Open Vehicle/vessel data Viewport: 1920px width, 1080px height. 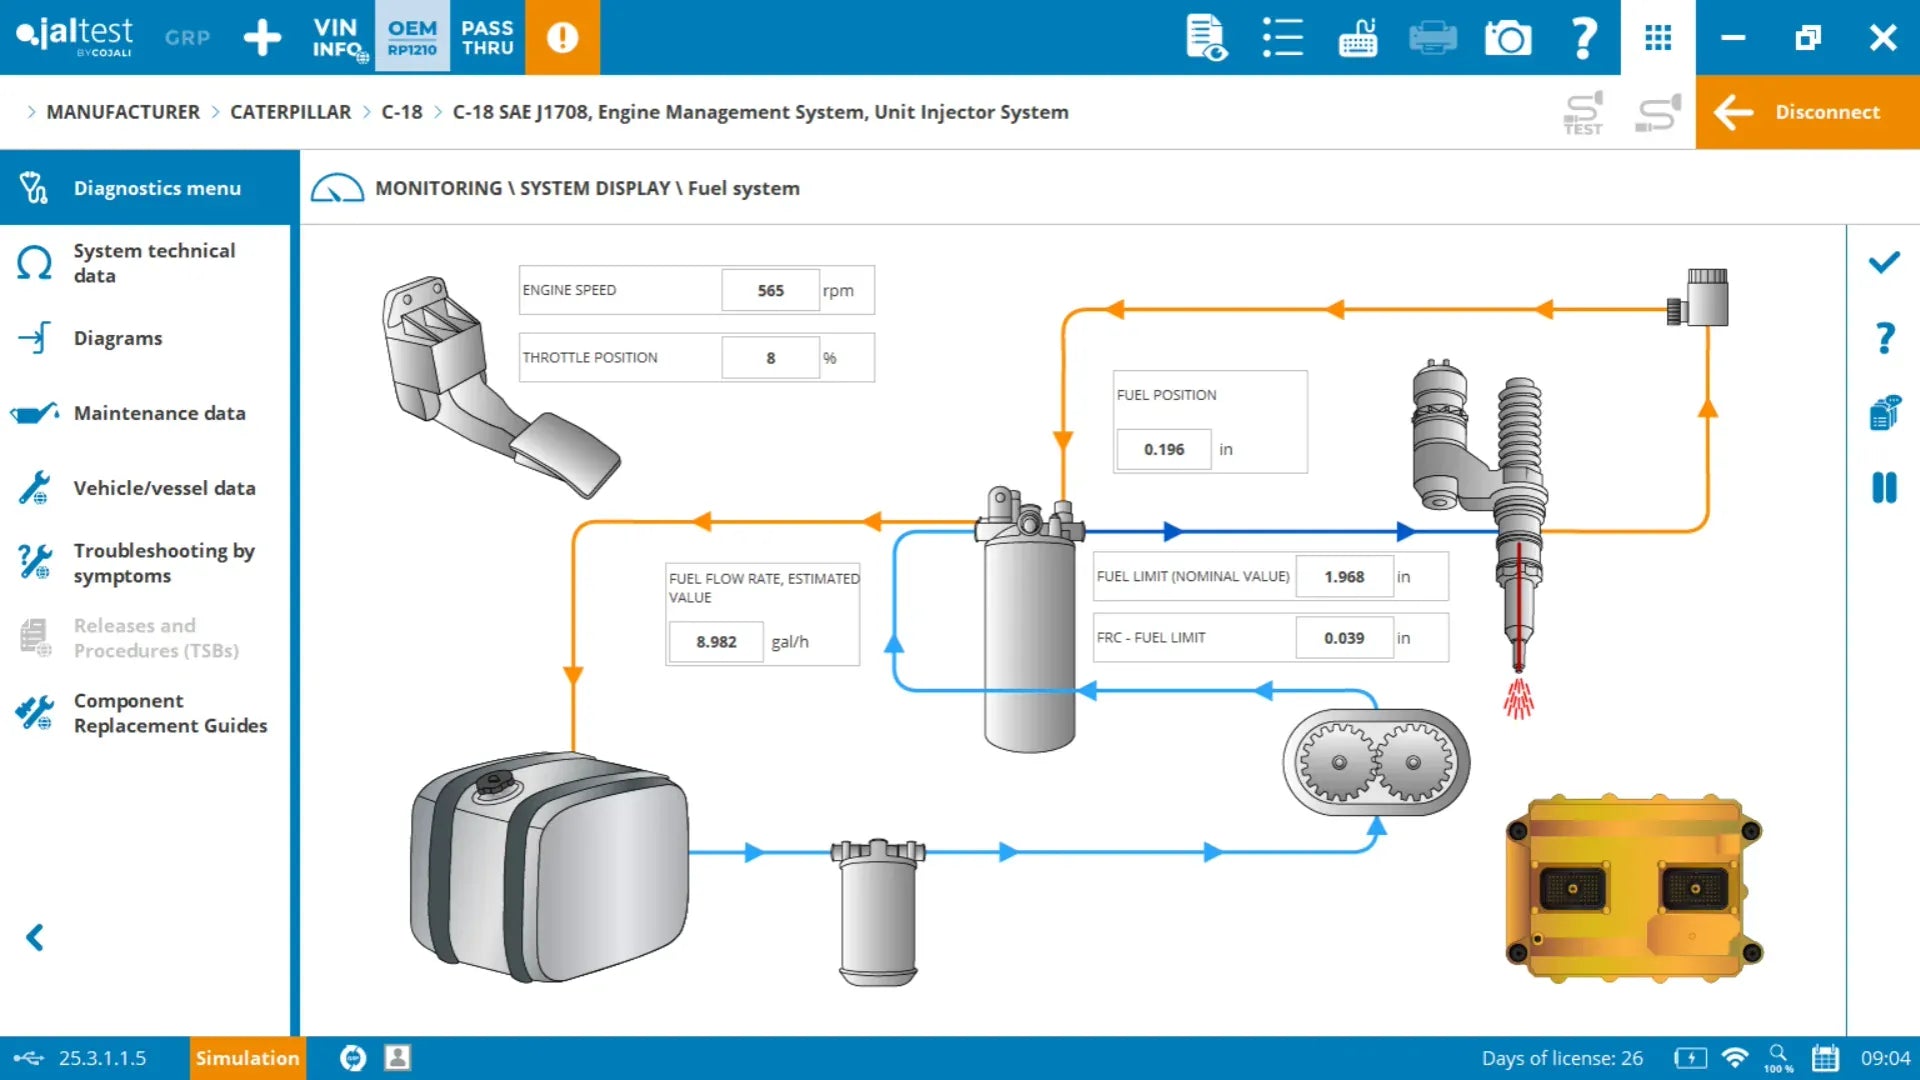pyautogui.click(x=145, y=488)
